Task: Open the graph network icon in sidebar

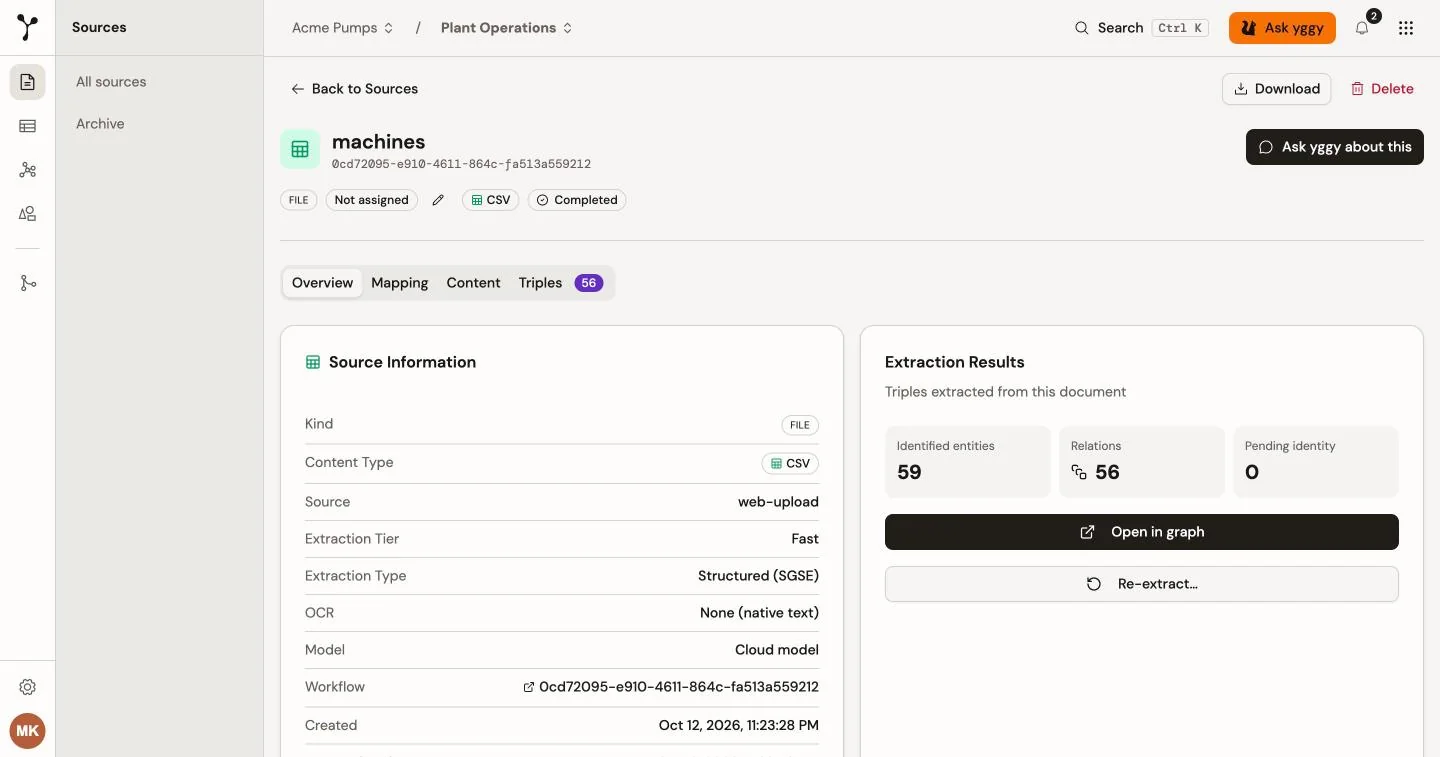Action: tap(28, 170)
